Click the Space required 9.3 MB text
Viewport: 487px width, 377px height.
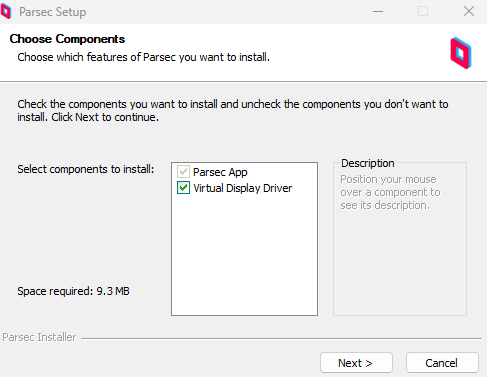tap(73, 291)
